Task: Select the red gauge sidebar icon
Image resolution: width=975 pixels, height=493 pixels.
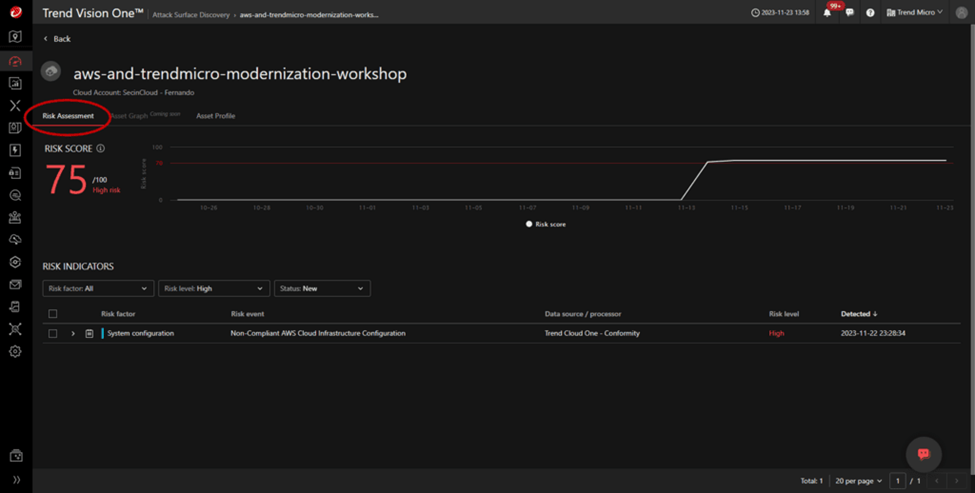Action: 16,61
